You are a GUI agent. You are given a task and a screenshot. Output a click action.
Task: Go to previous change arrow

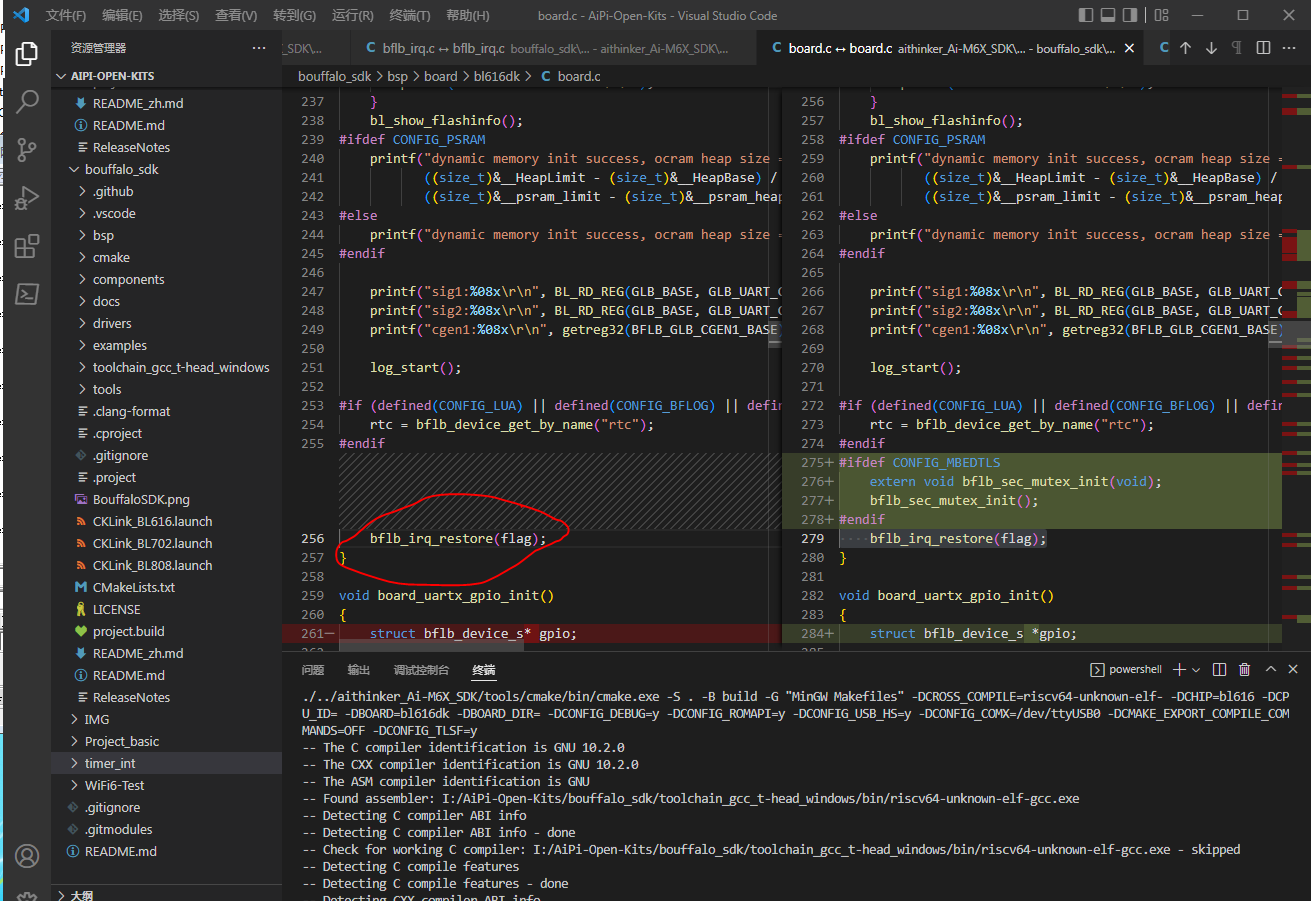point(1185,48)
